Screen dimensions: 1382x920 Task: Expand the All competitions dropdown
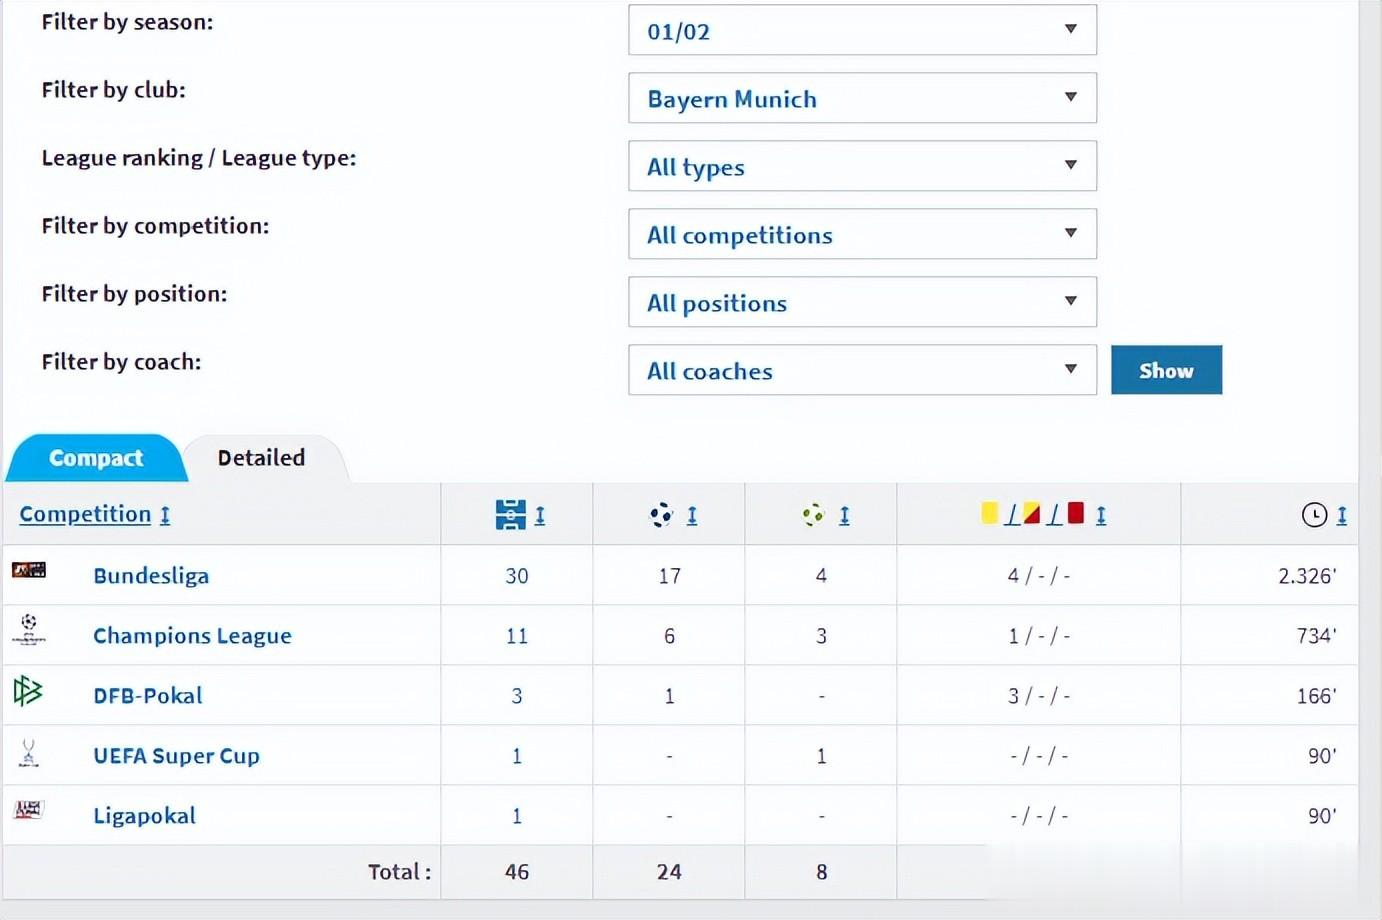[862, 234]
